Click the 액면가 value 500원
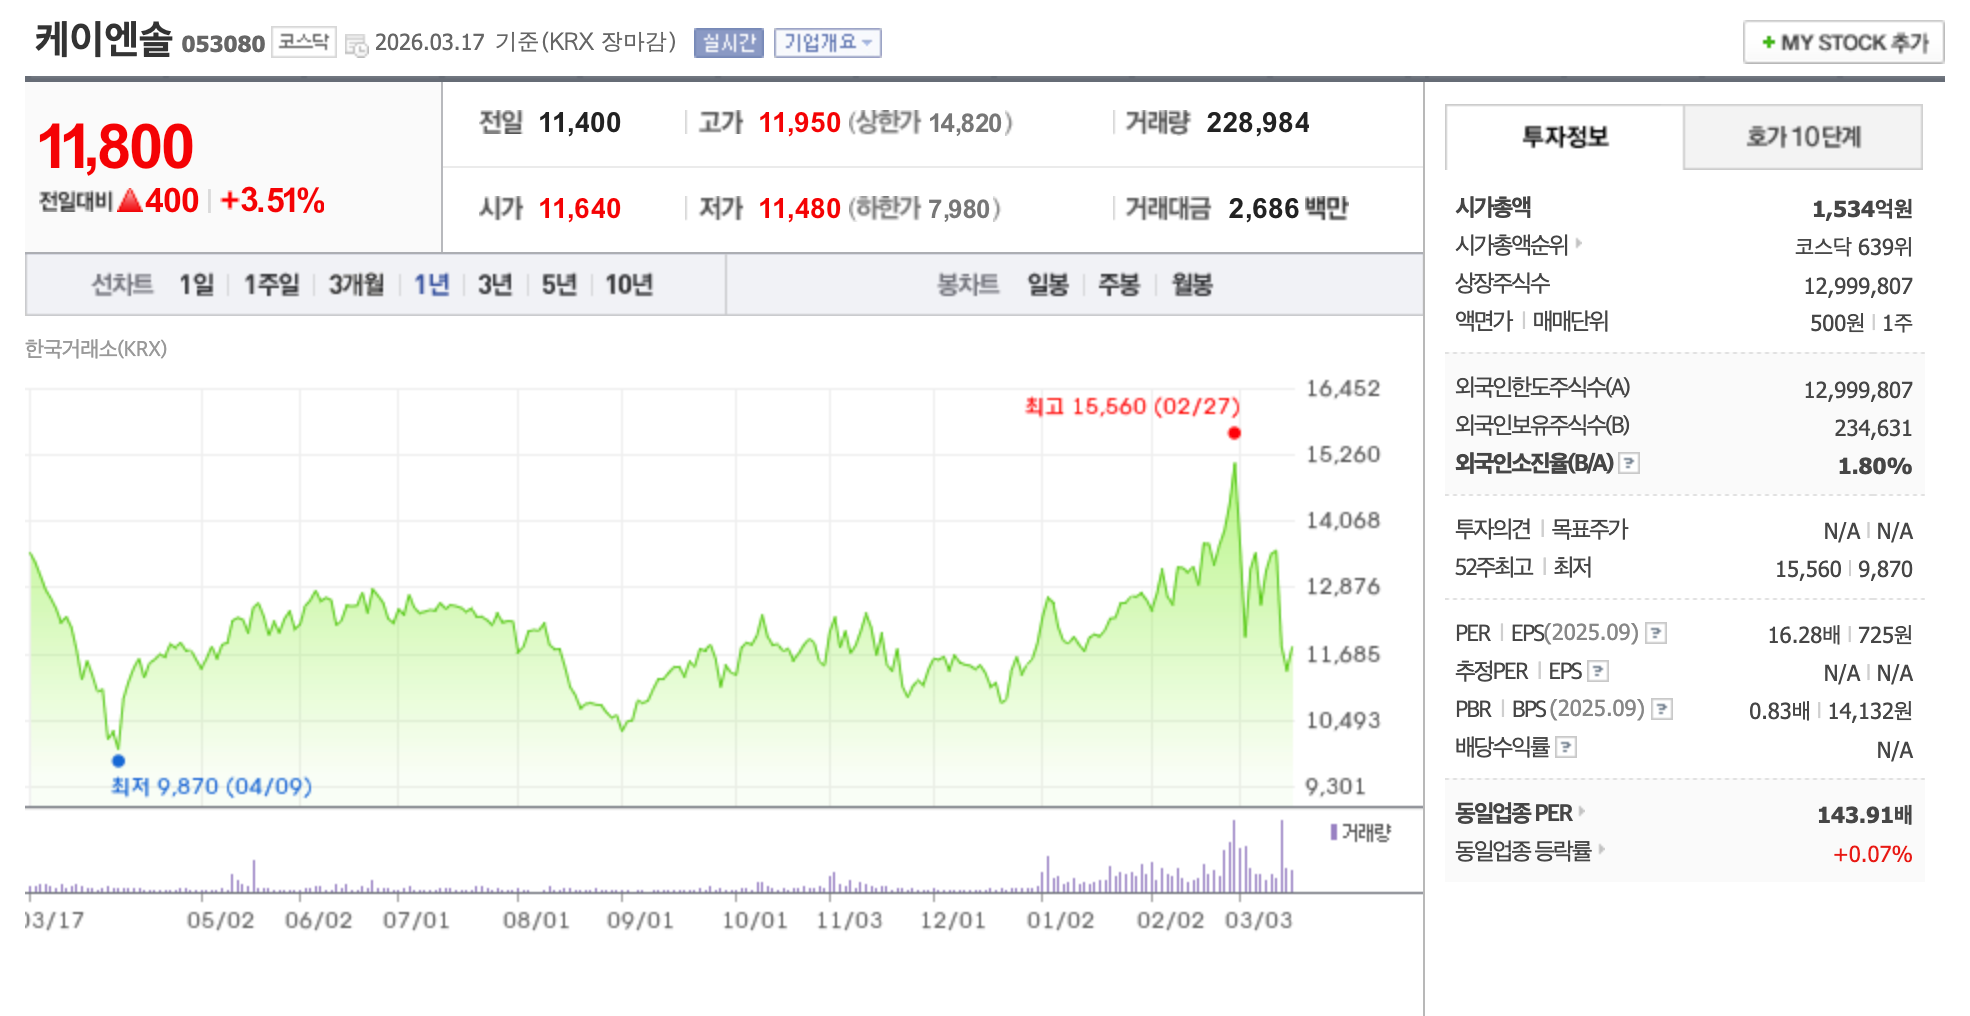The image size is (1970, 1016). coord(1837,323)
